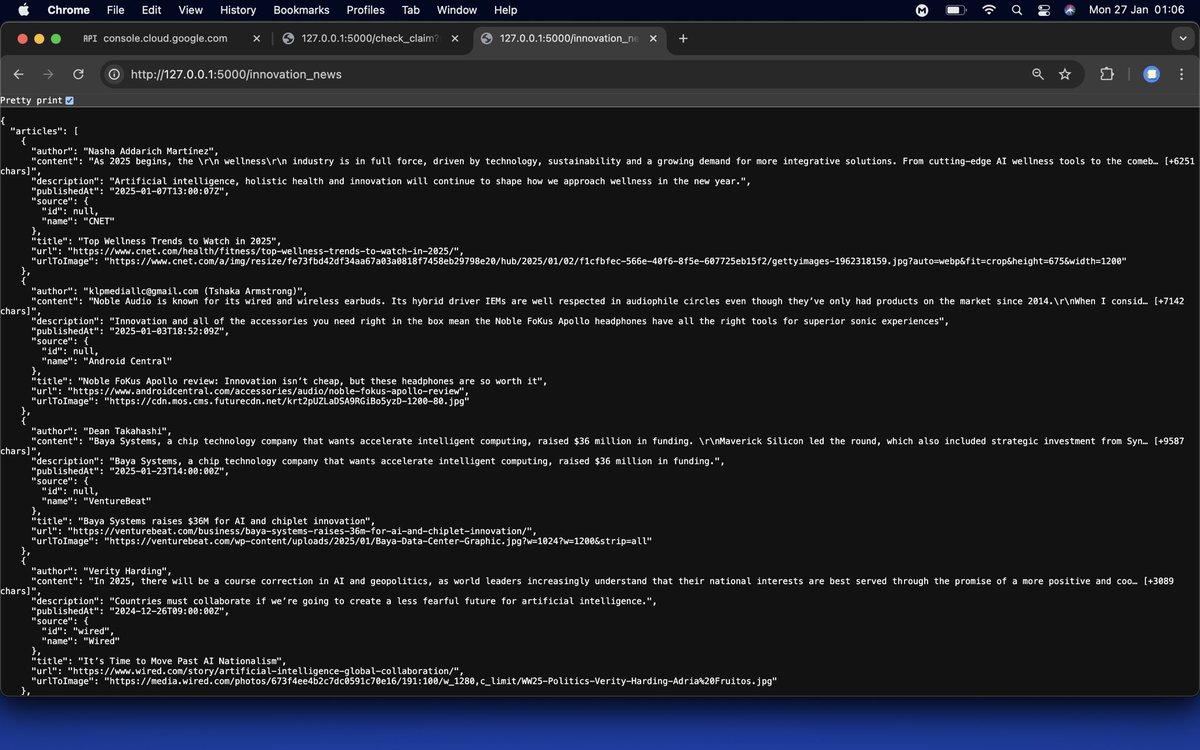The height and width of the screenshot is (750, 1200).
Task: Show battery status menu
Action: tap(956, 10)
